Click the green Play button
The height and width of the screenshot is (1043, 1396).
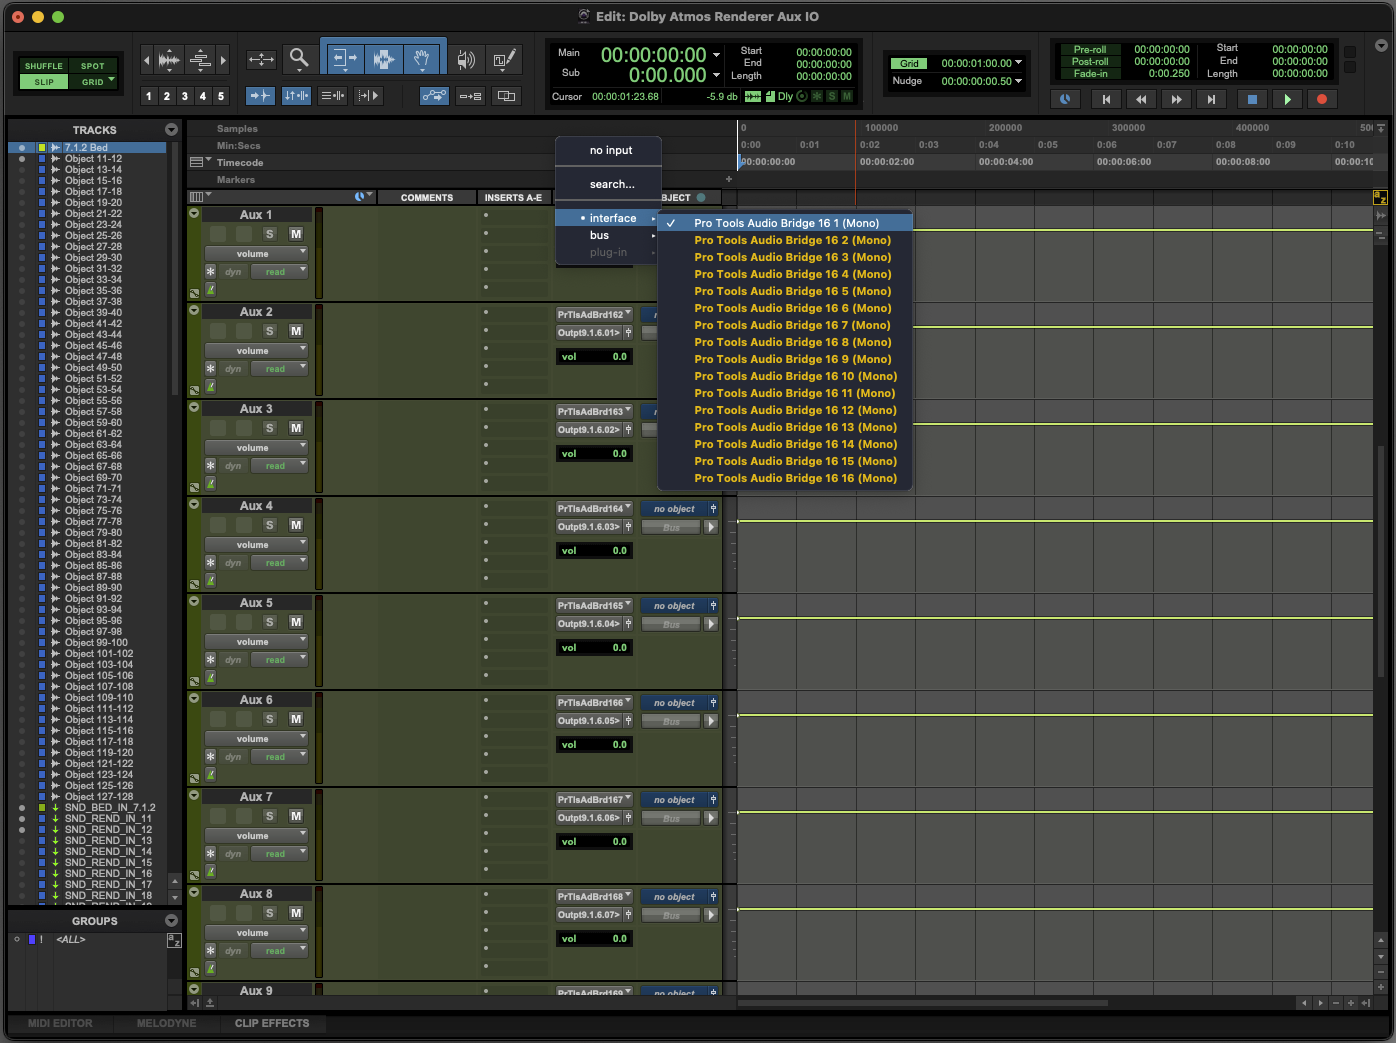point(1287,99)
